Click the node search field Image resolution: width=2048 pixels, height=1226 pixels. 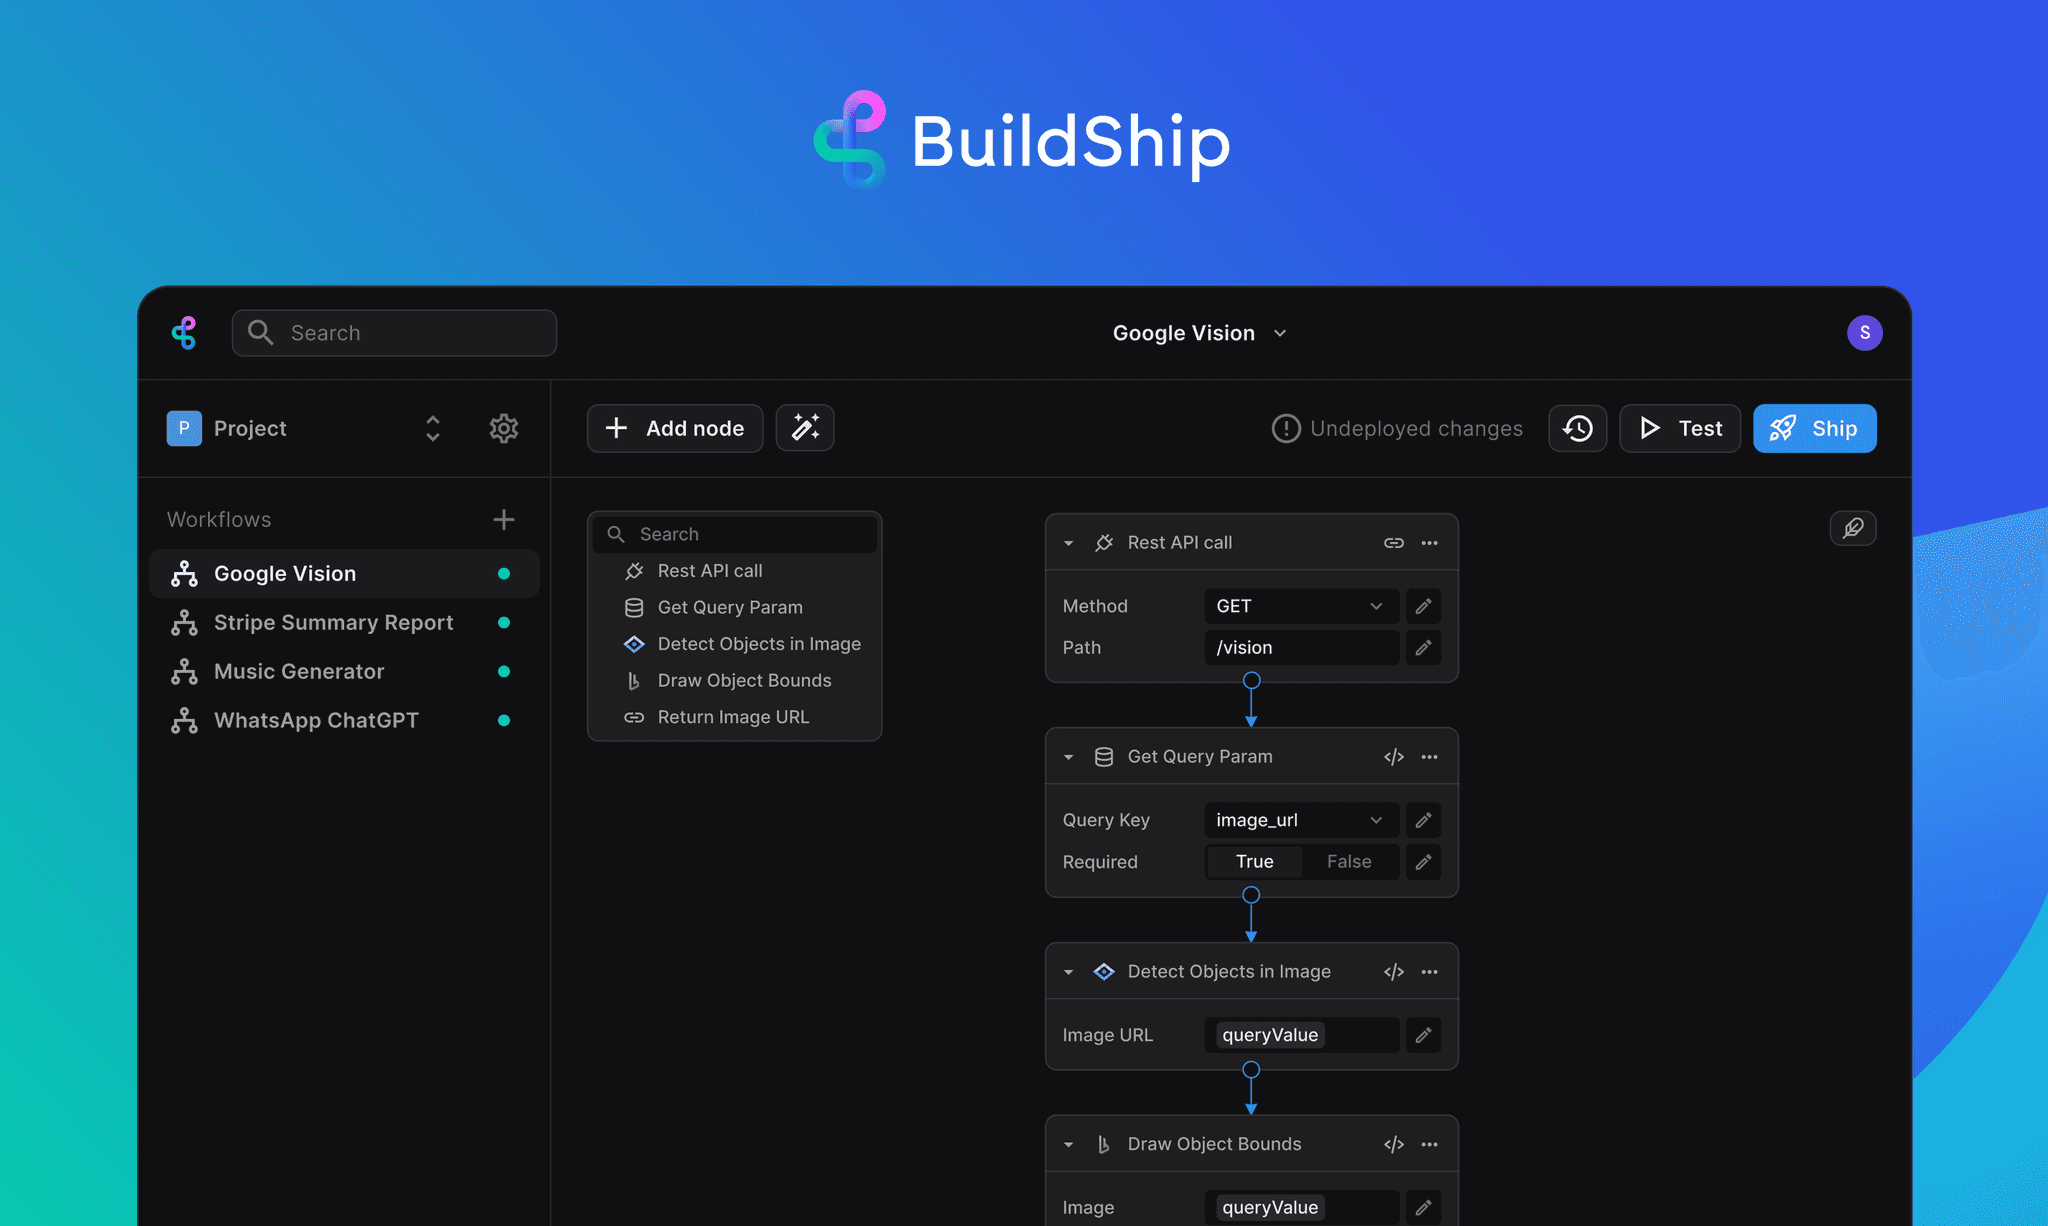tap(735, 534)
